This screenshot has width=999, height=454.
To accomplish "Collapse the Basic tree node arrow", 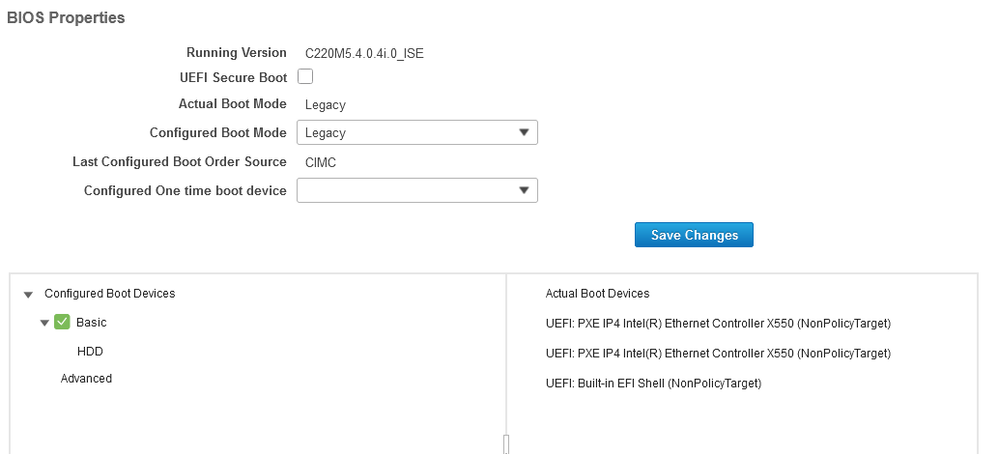I will pyautogui.click(x=44, y=323).
